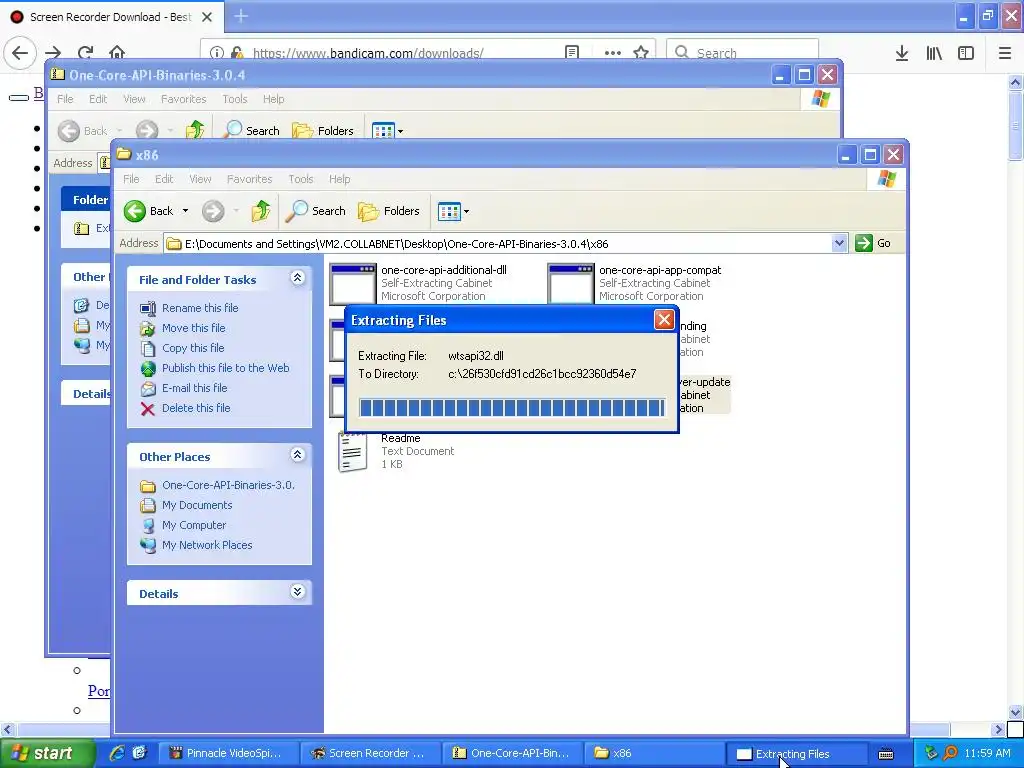Click Internet Explorer quick launch icon
The height and width of the screenshot is (768, 1024).
coord(117,753)
